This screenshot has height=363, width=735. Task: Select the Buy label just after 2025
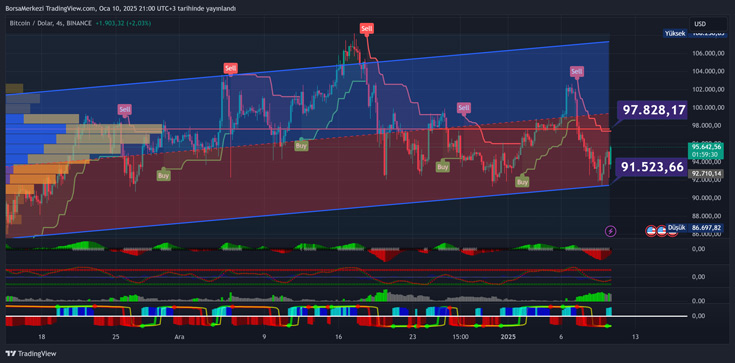(521, 182)
